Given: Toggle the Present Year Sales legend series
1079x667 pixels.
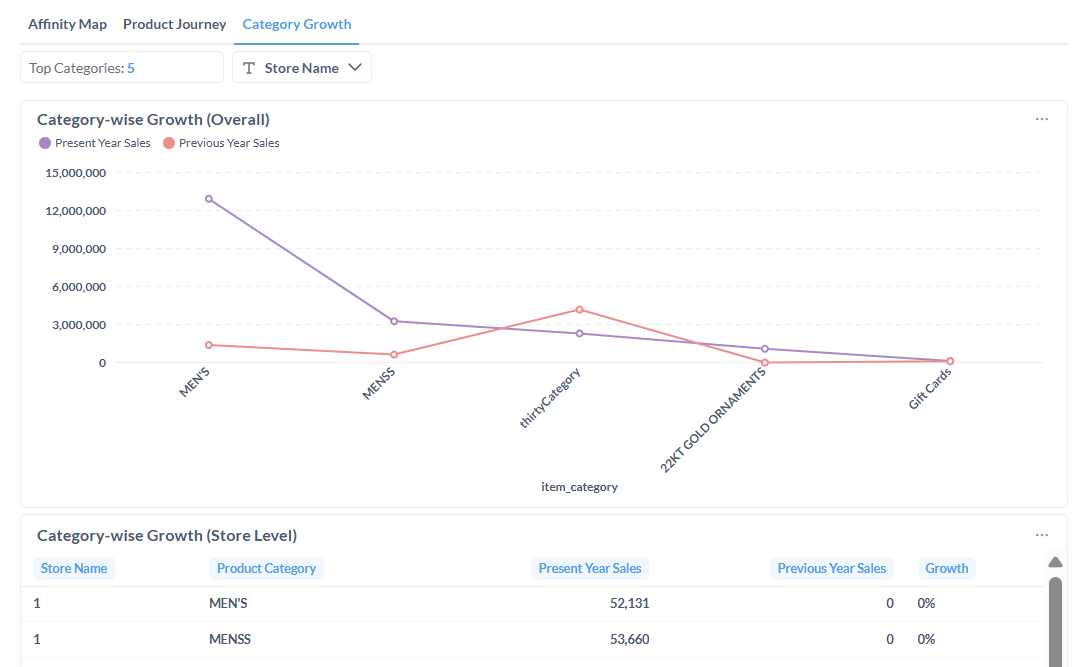Looking at the screenshot, I should (95, 143).
